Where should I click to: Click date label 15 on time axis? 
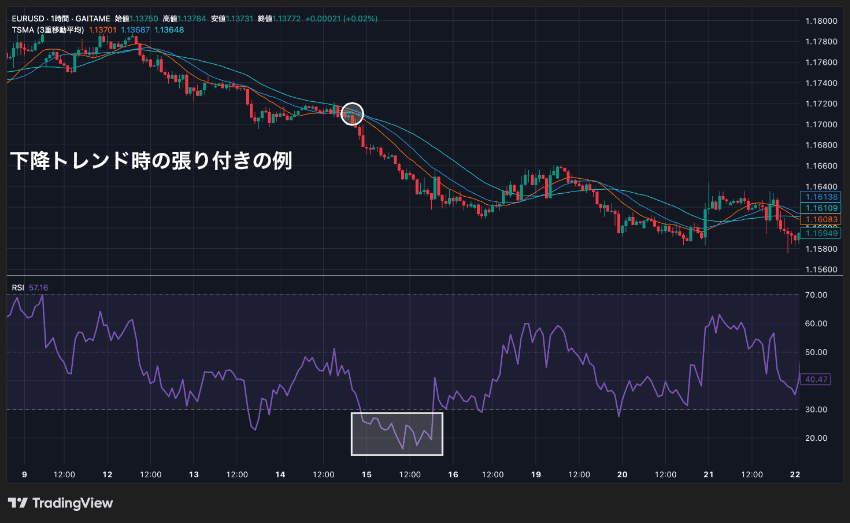[366, 474]
